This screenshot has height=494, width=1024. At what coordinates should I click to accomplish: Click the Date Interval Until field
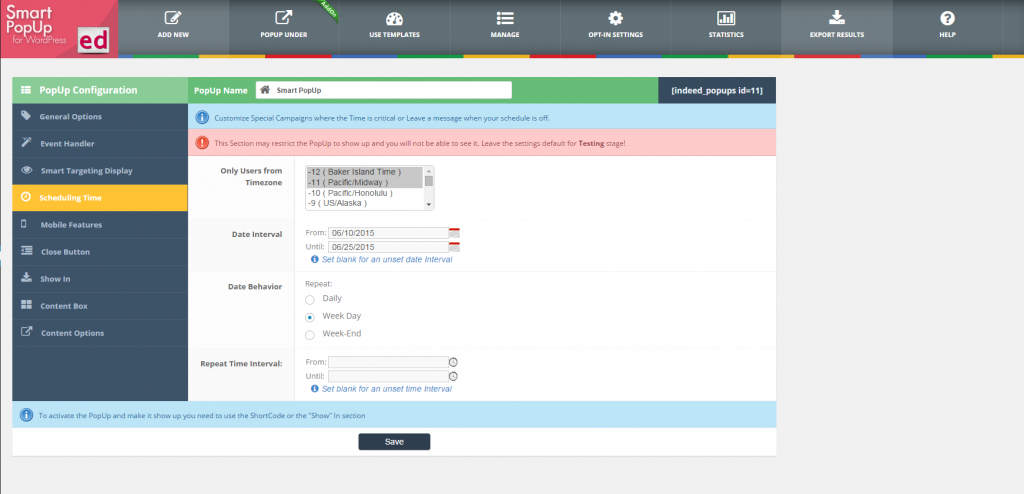point(389,247)
